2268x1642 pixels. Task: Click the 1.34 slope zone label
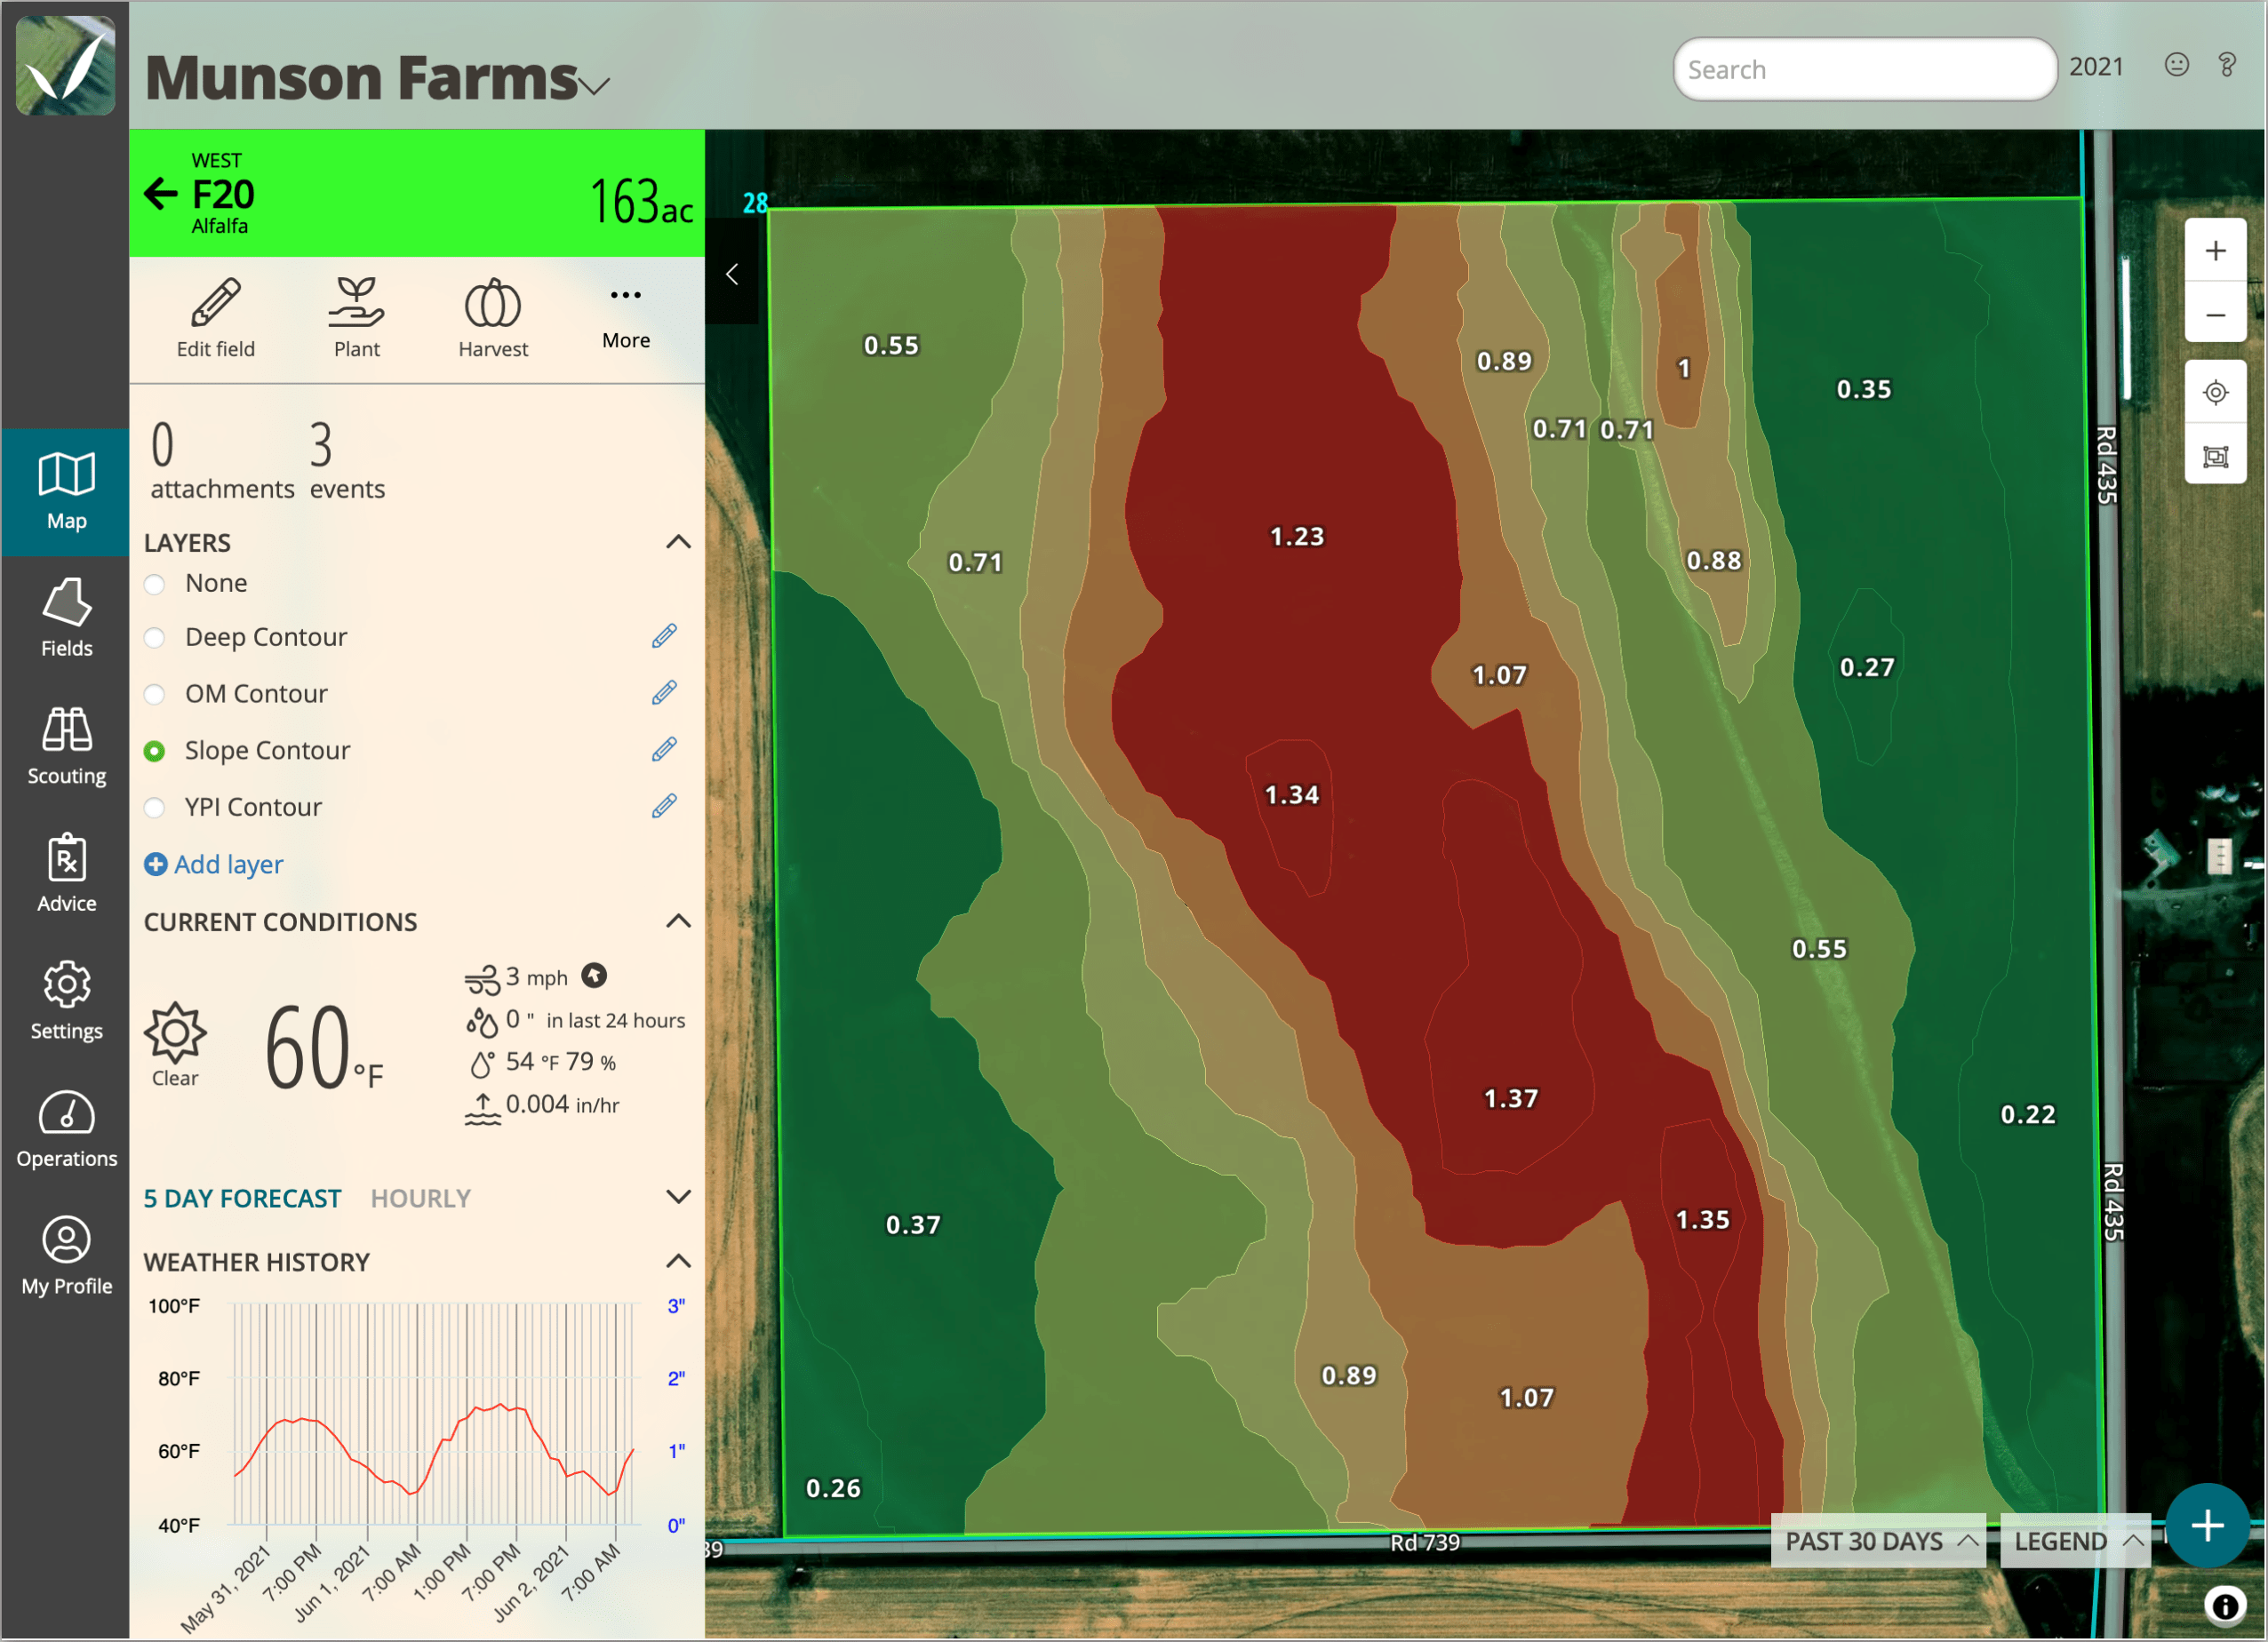1292,795
